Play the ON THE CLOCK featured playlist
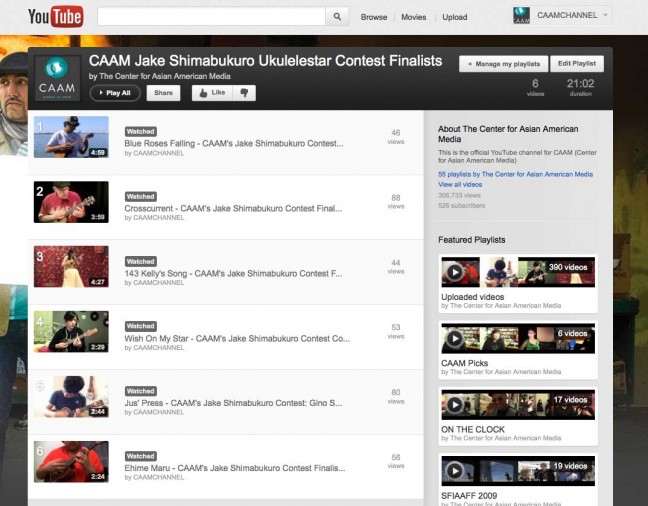The image size is (648, 506). point(454,404)
